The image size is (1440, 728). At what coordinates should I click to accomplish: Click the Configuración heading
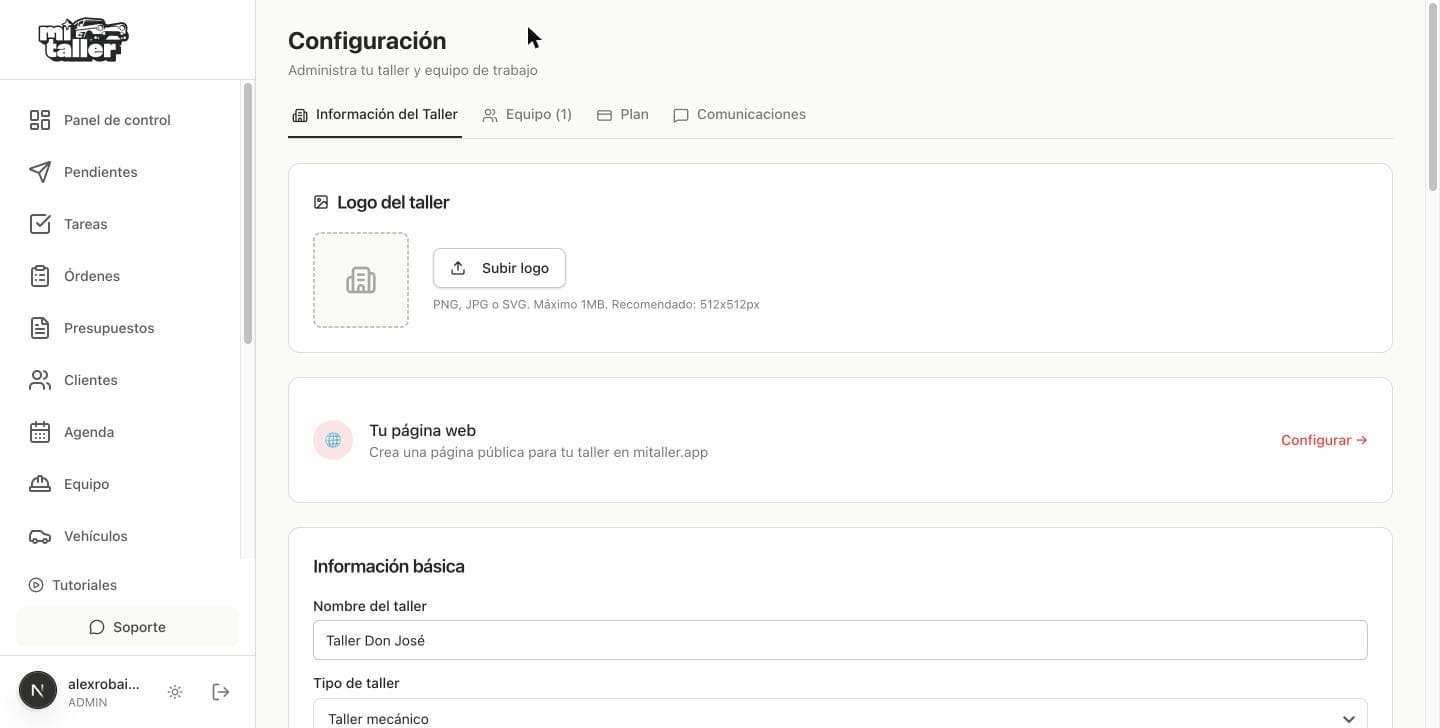(367, 41)
